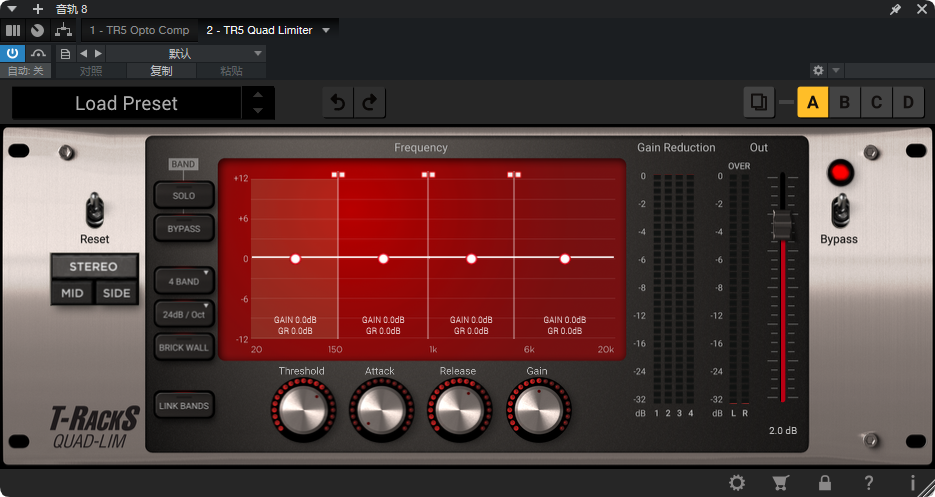Select band 1 gain point in the graph
Image resolution: width=935 pixels, height=497 pixels.
[x=295, y=258]
